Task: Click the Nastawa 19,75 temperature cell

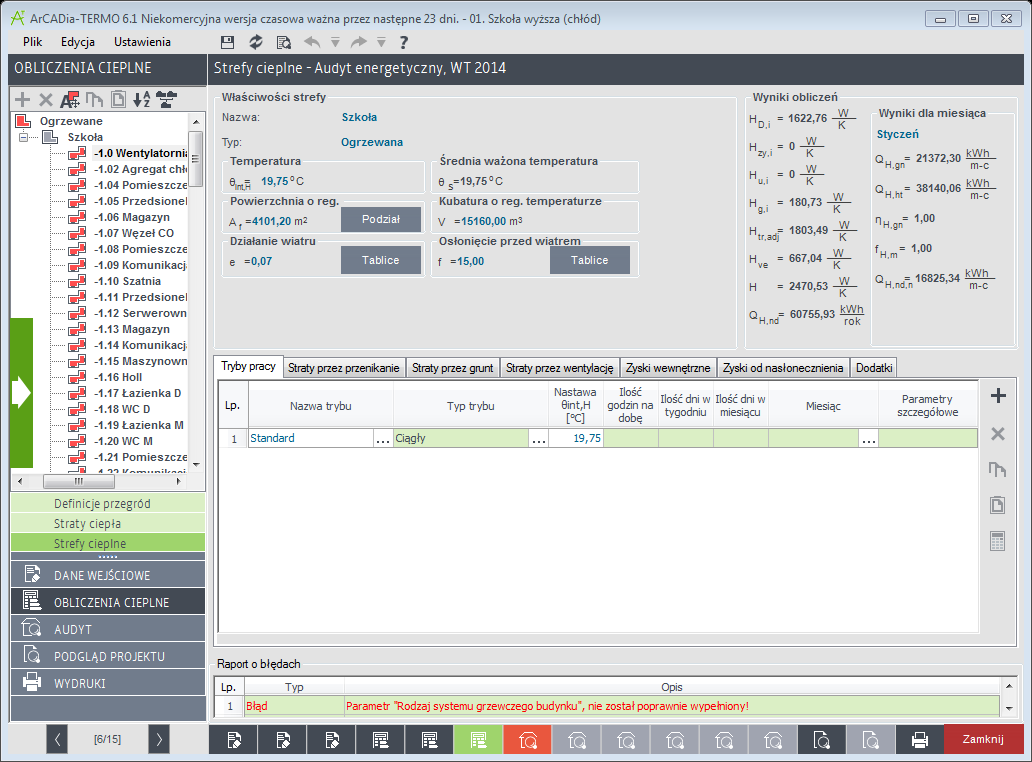Action: [x=576, y=438]
